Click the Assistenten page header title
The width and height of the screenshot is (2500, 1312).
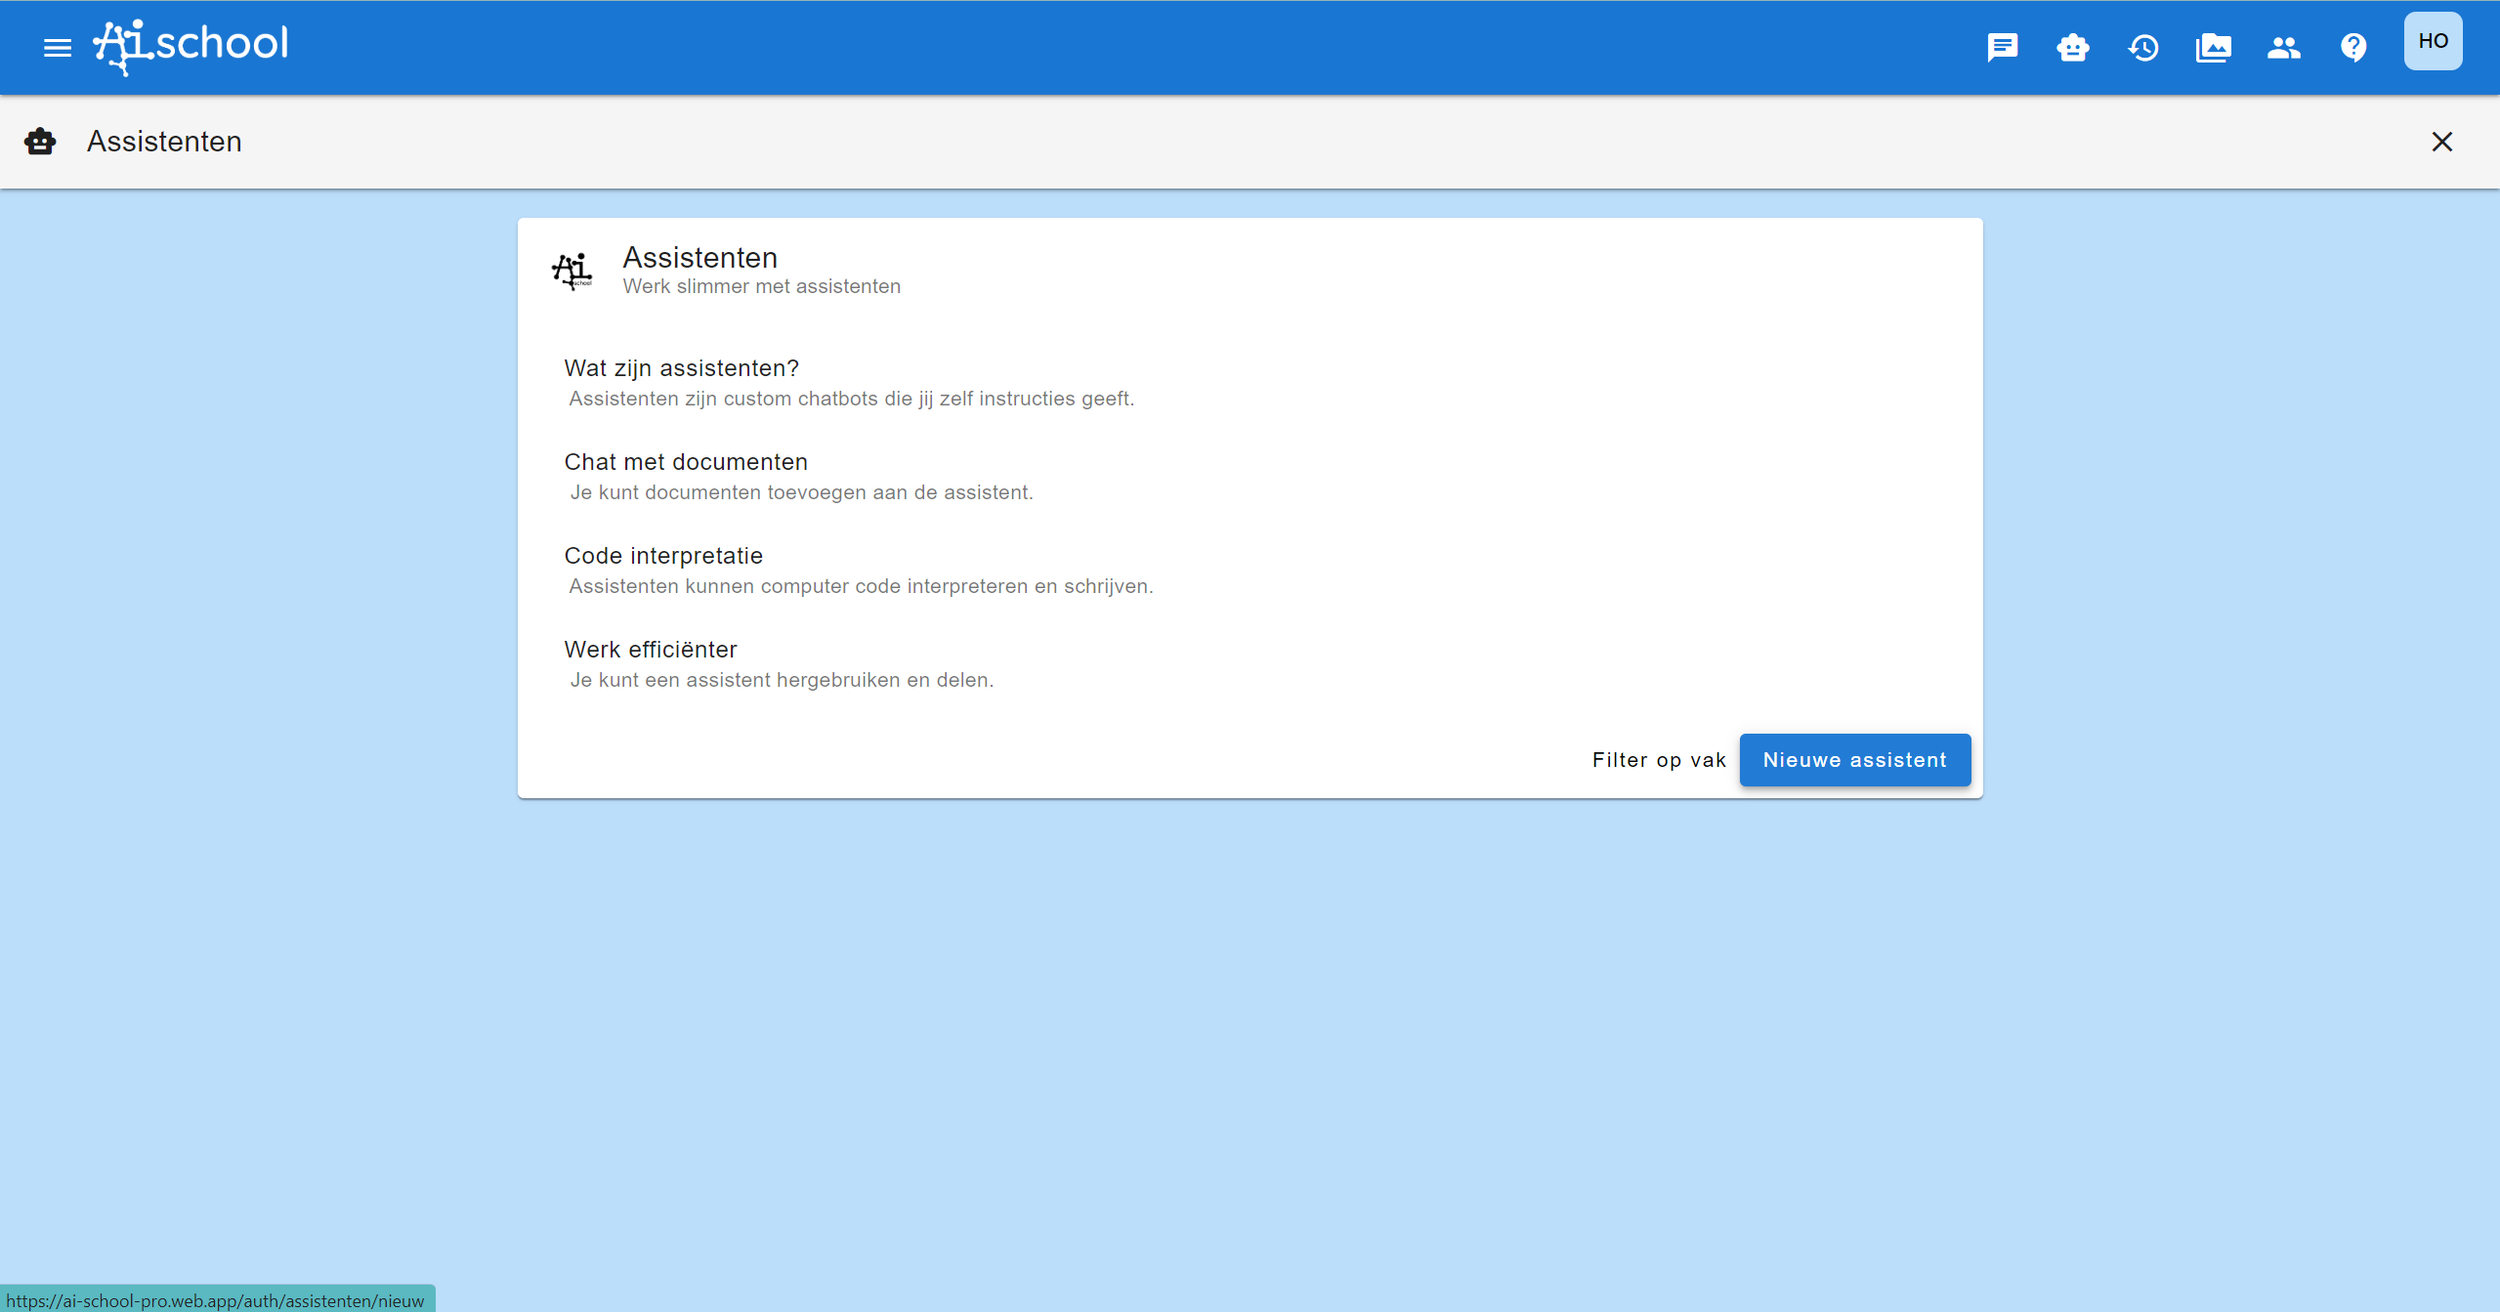(164, 142)
